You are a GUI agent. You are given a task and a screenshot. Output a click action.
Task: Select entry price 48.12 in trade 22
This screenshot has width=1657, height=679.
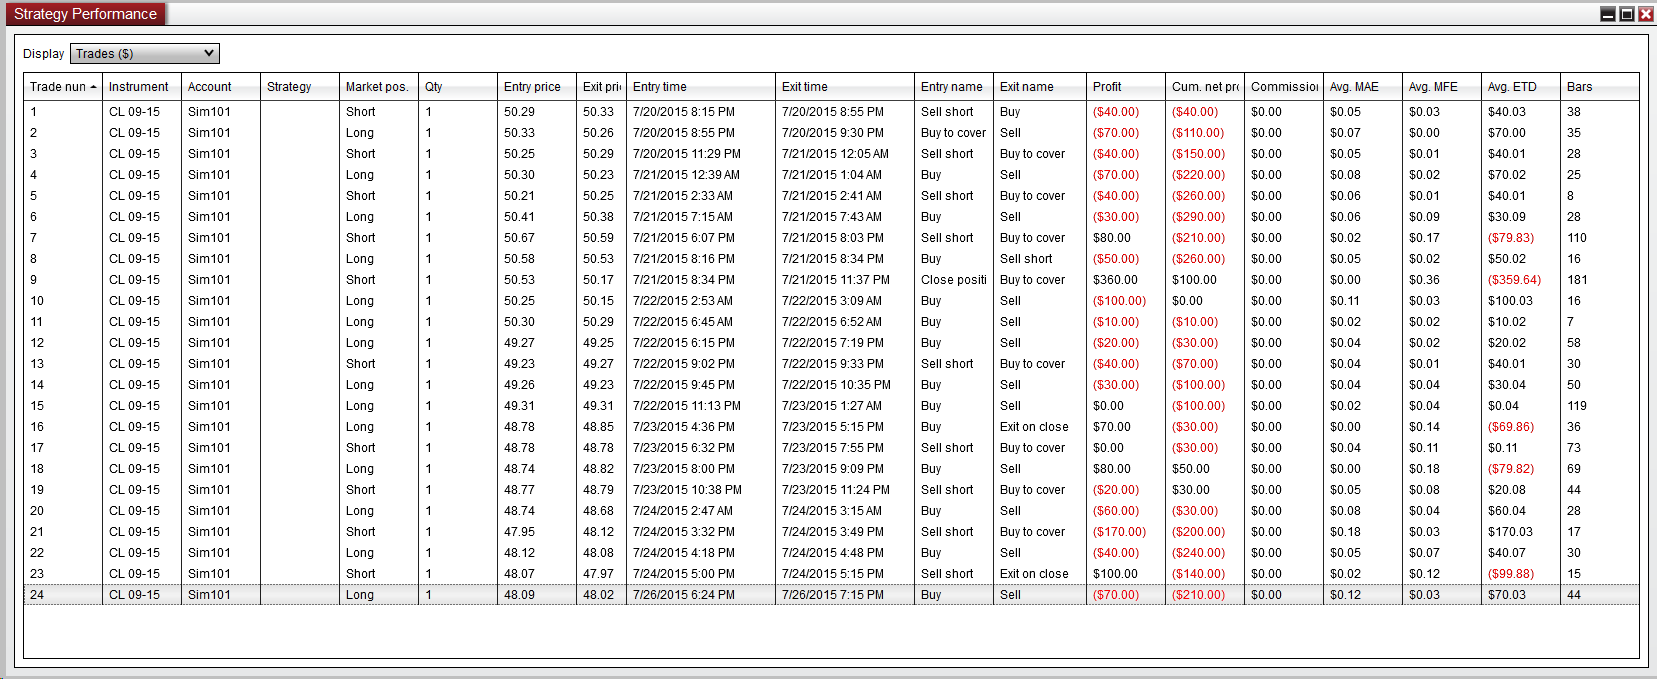coord(519,553)
